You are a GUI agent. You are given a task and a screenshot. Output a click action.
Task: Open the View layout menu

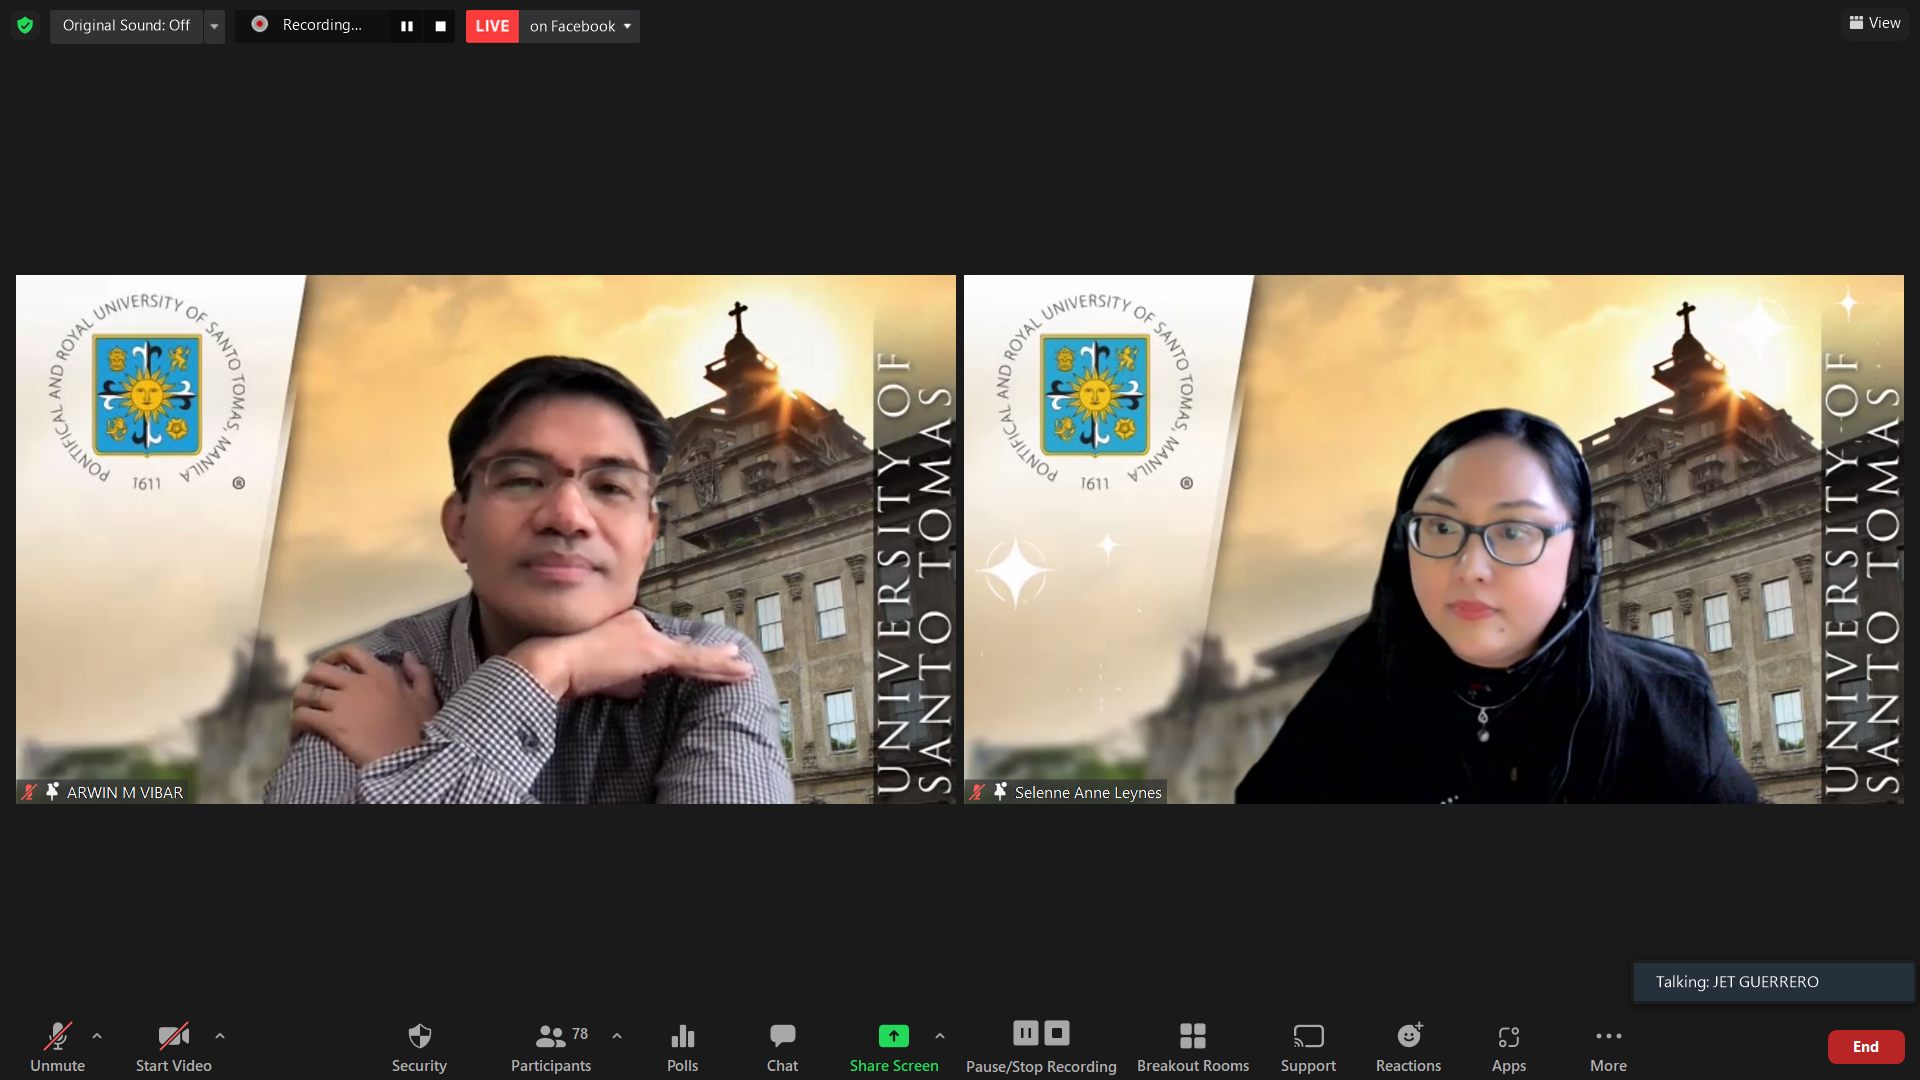point(1875,23)
